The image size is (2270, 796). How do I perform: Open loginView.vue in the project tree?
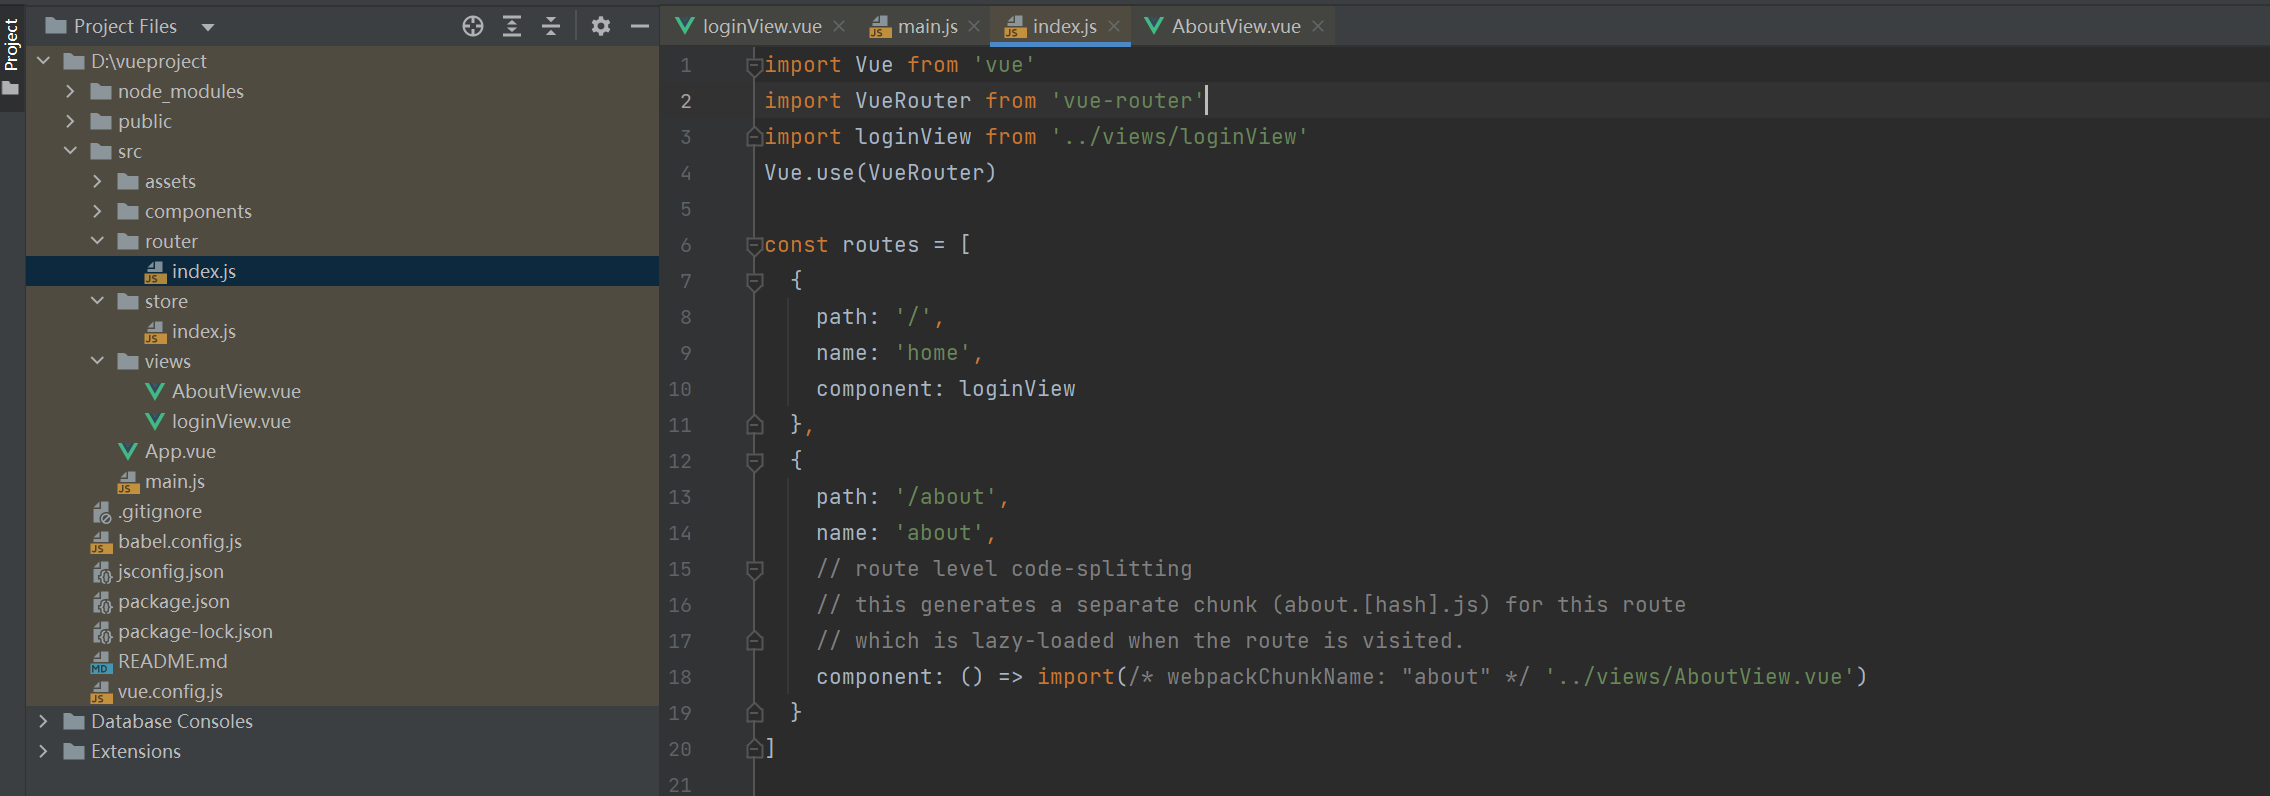click(342, 421)
